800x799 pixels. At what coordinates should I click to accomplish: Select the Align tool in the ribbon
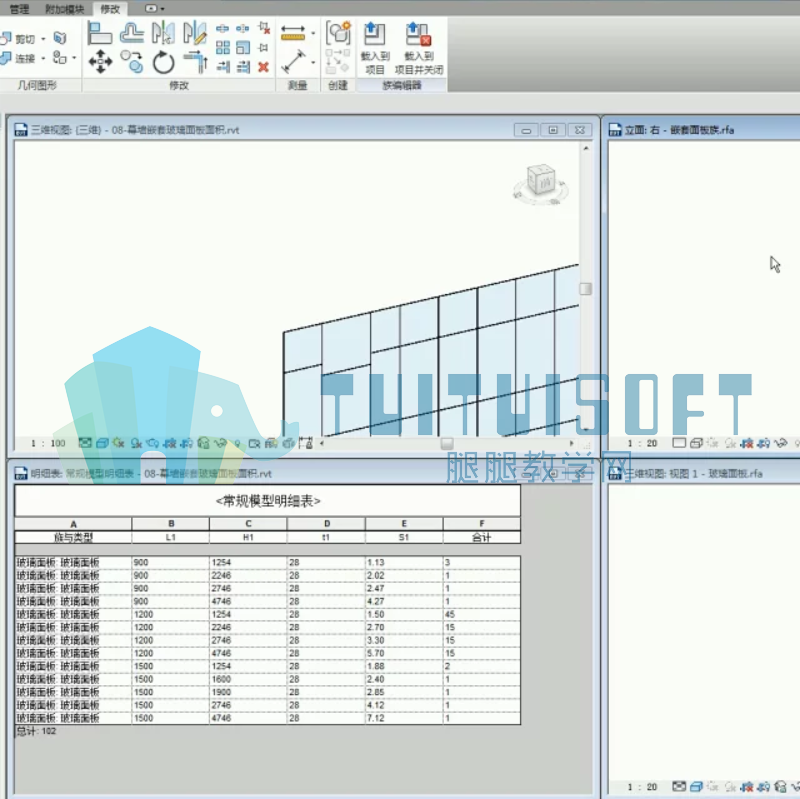99,33
